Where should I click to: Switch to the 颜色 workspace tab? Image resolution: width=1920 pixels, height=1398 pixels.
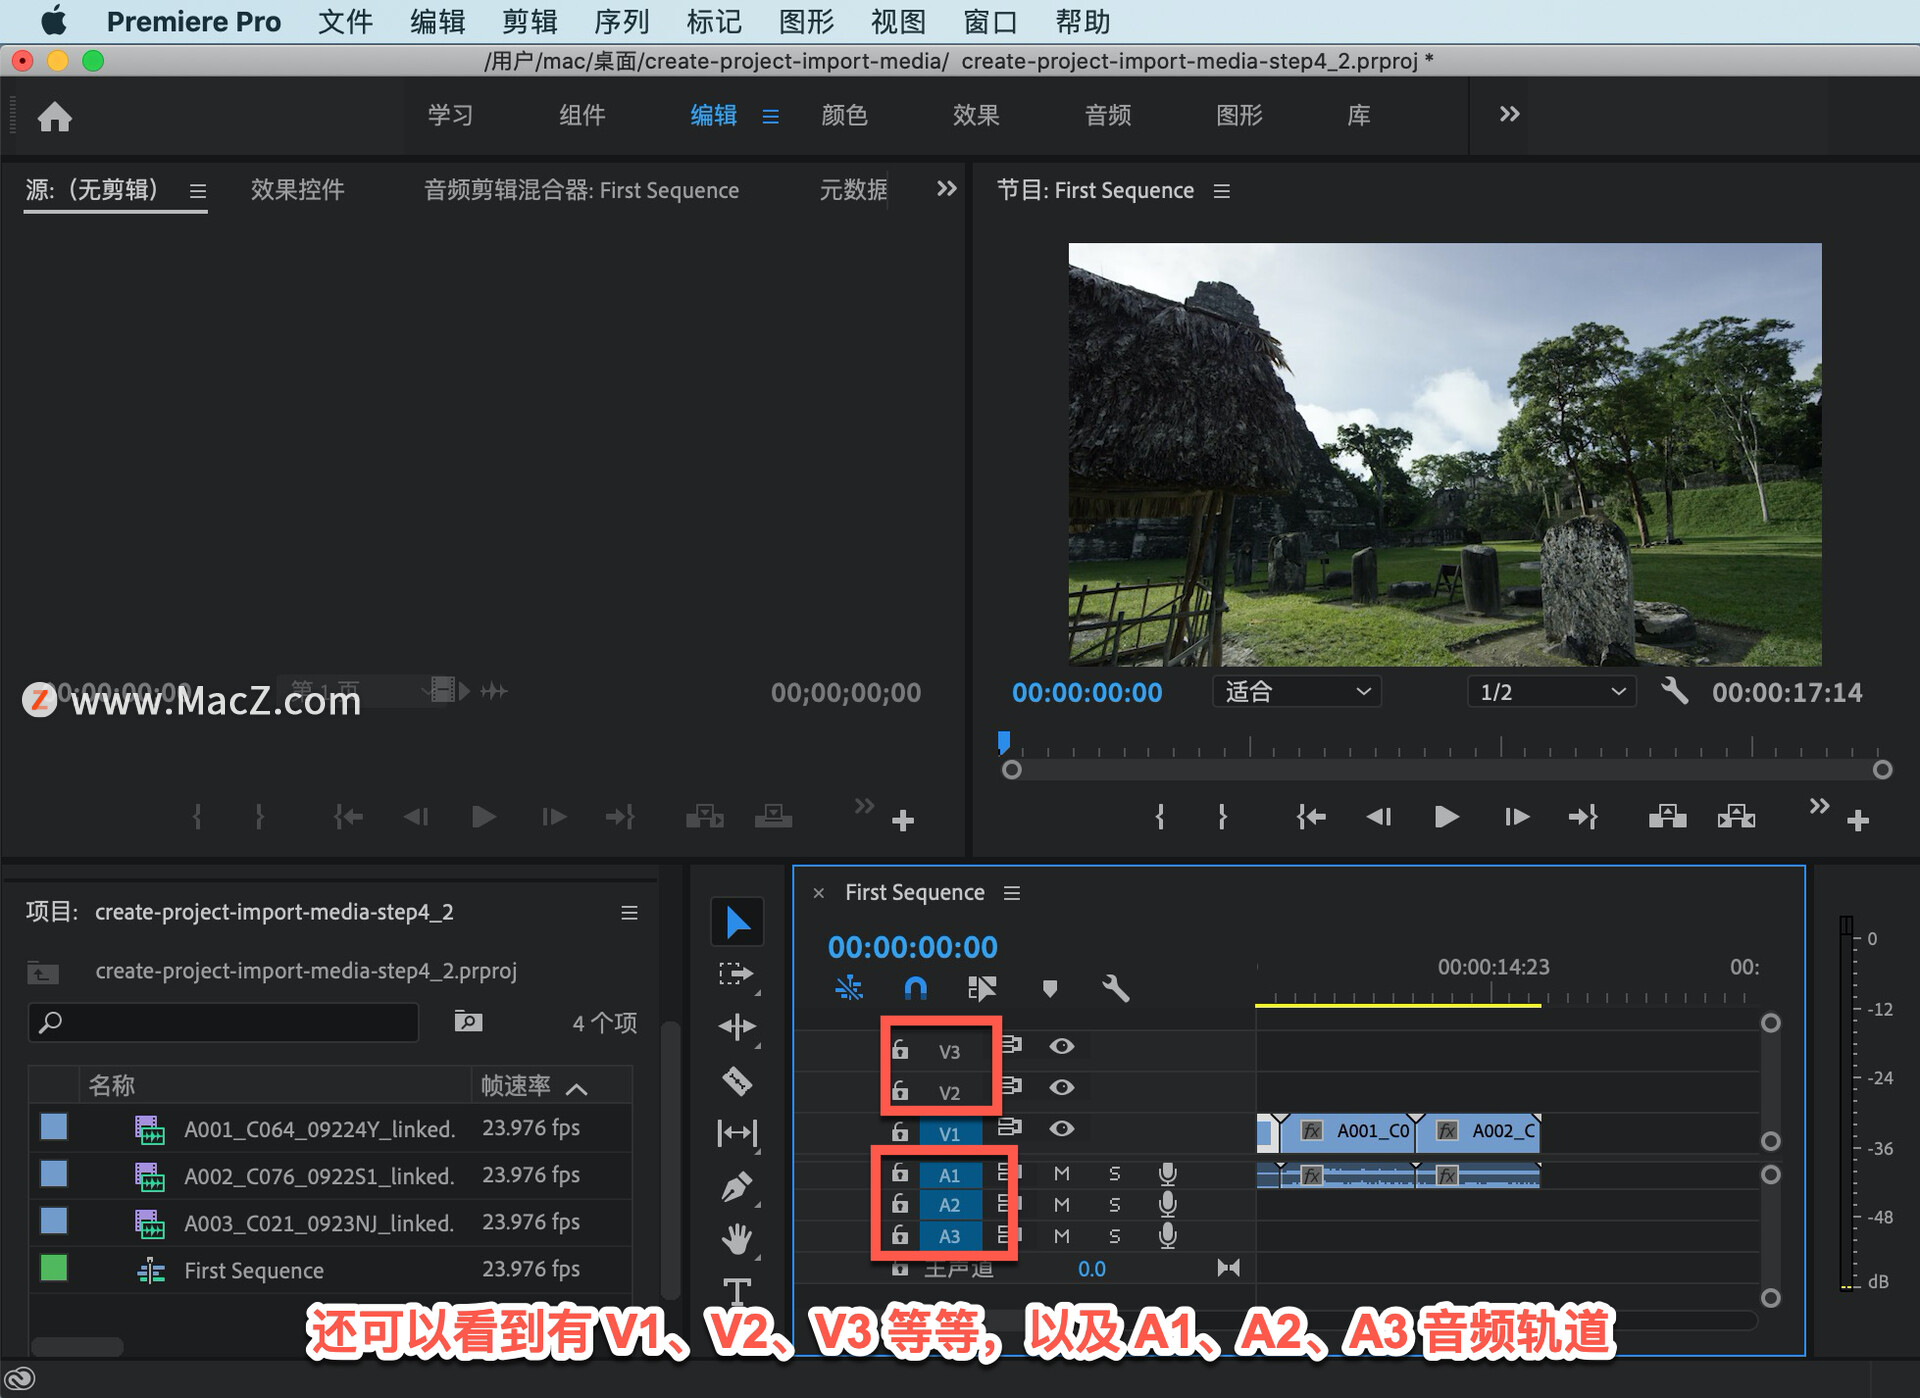pyautogui.click(x=844, y=115)
